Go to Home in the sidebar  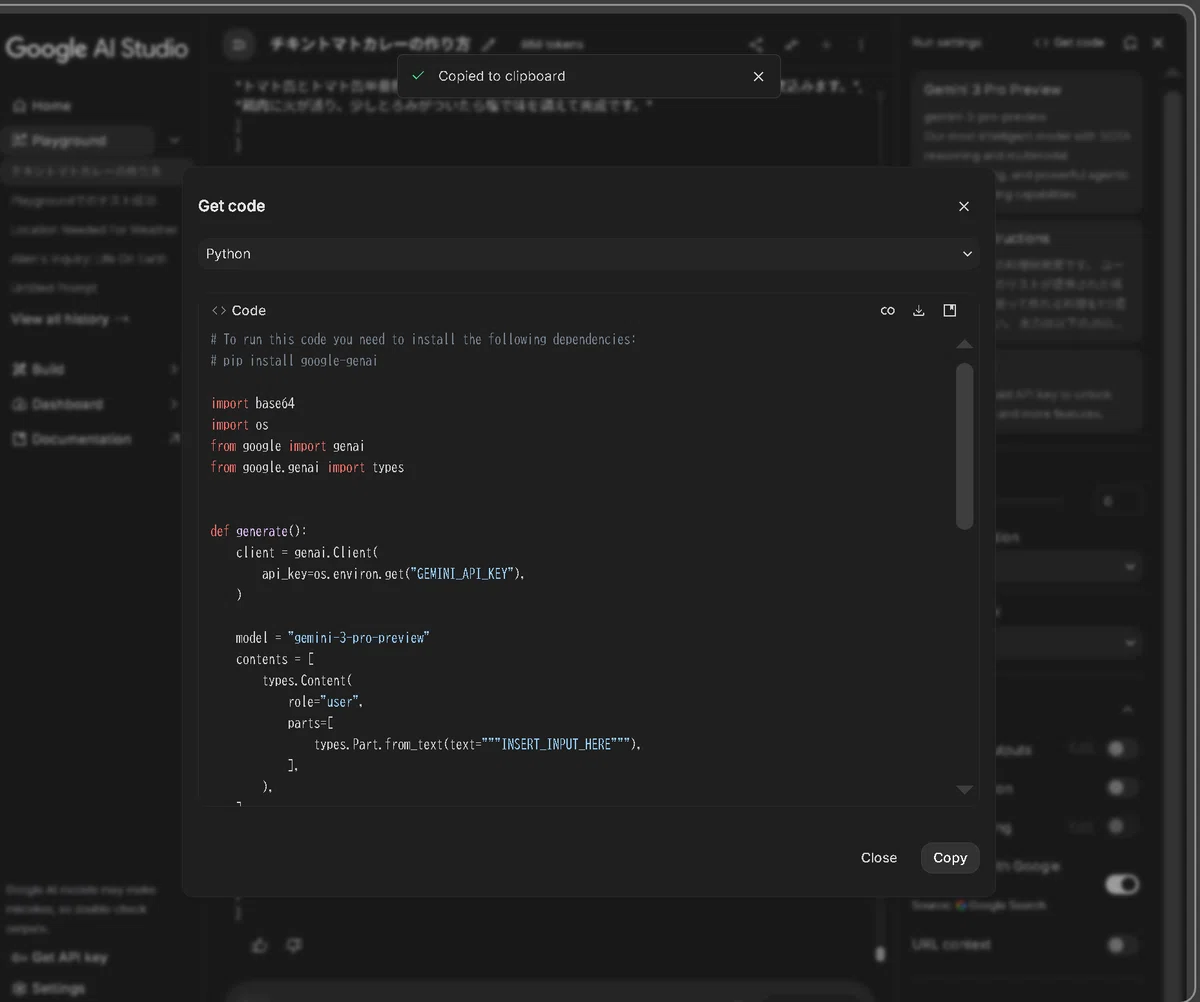tap(42, 106)
